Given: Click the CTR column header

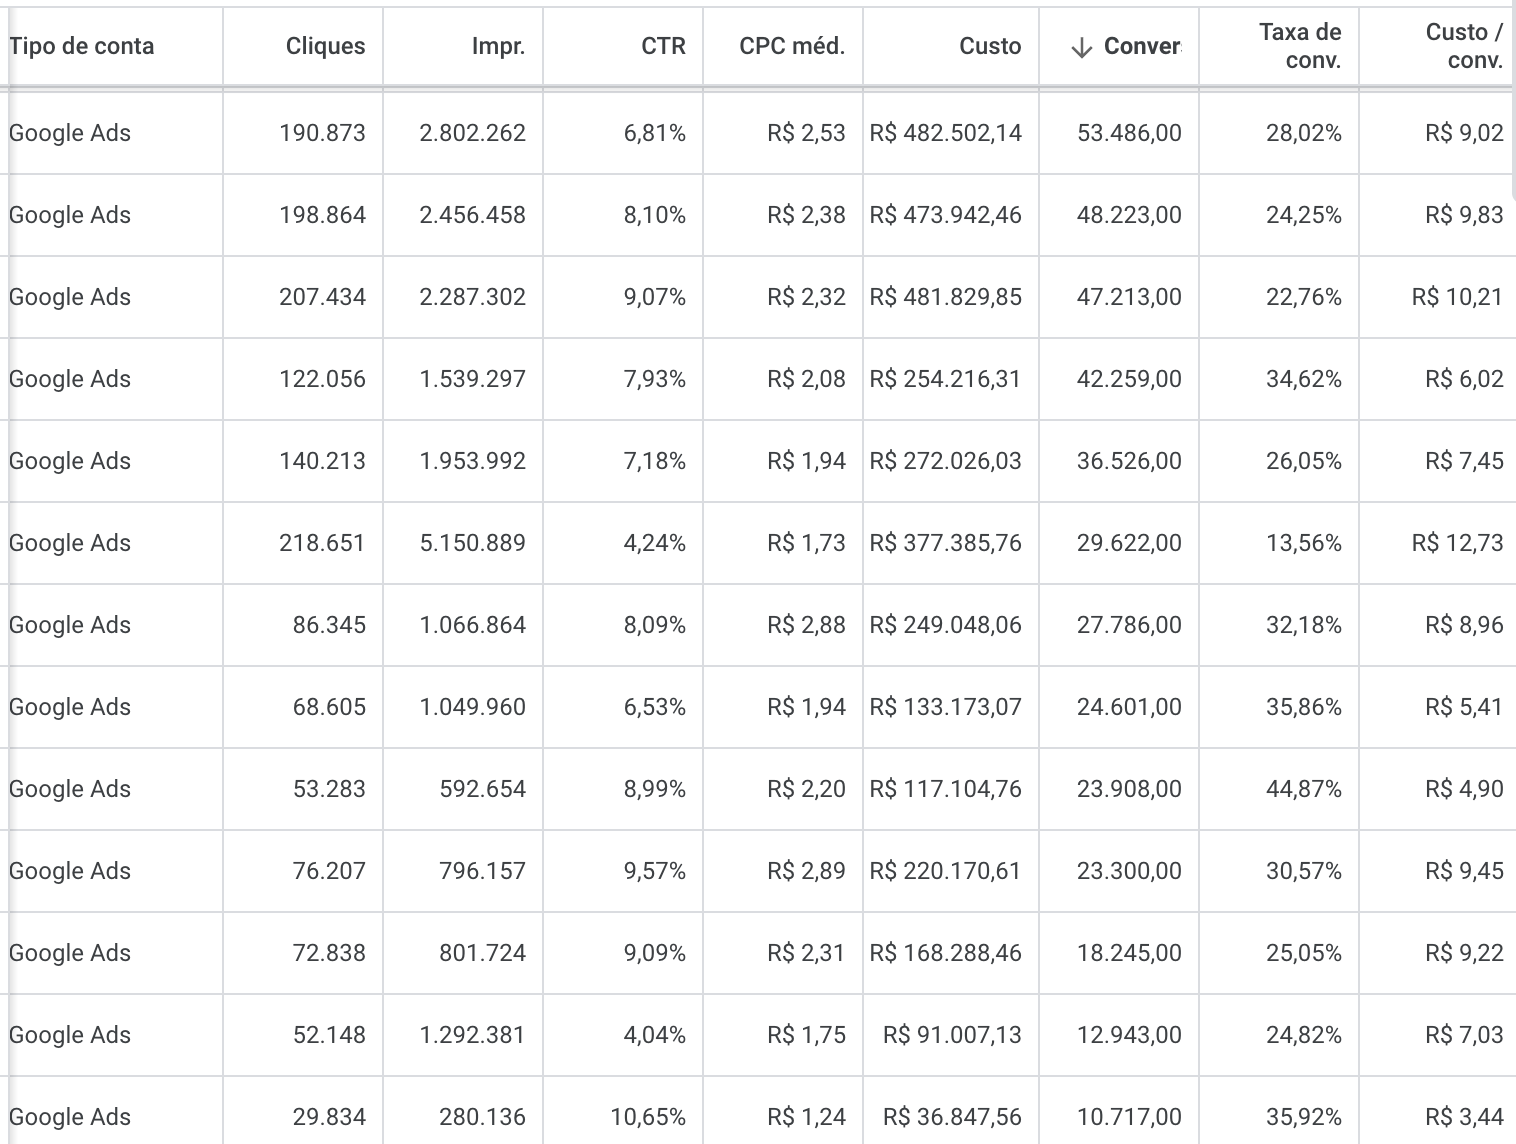Looking at the screenshot, I should [664, 46].
